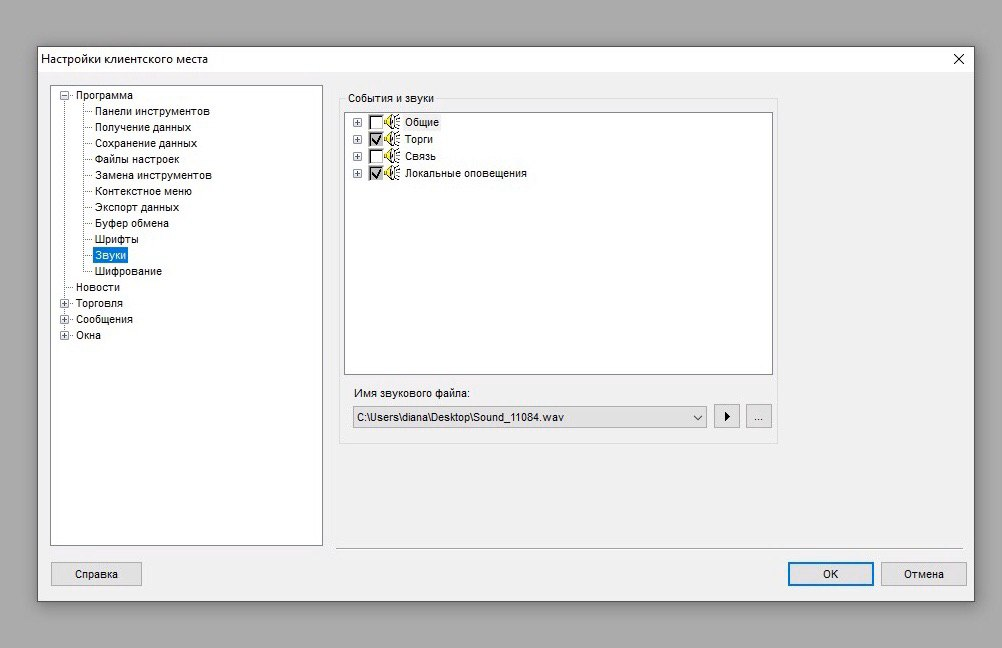The width and height of the screenshot is (1002, 648).
Task: Expand the Сообщения tree node
Action: click(65, 320)
